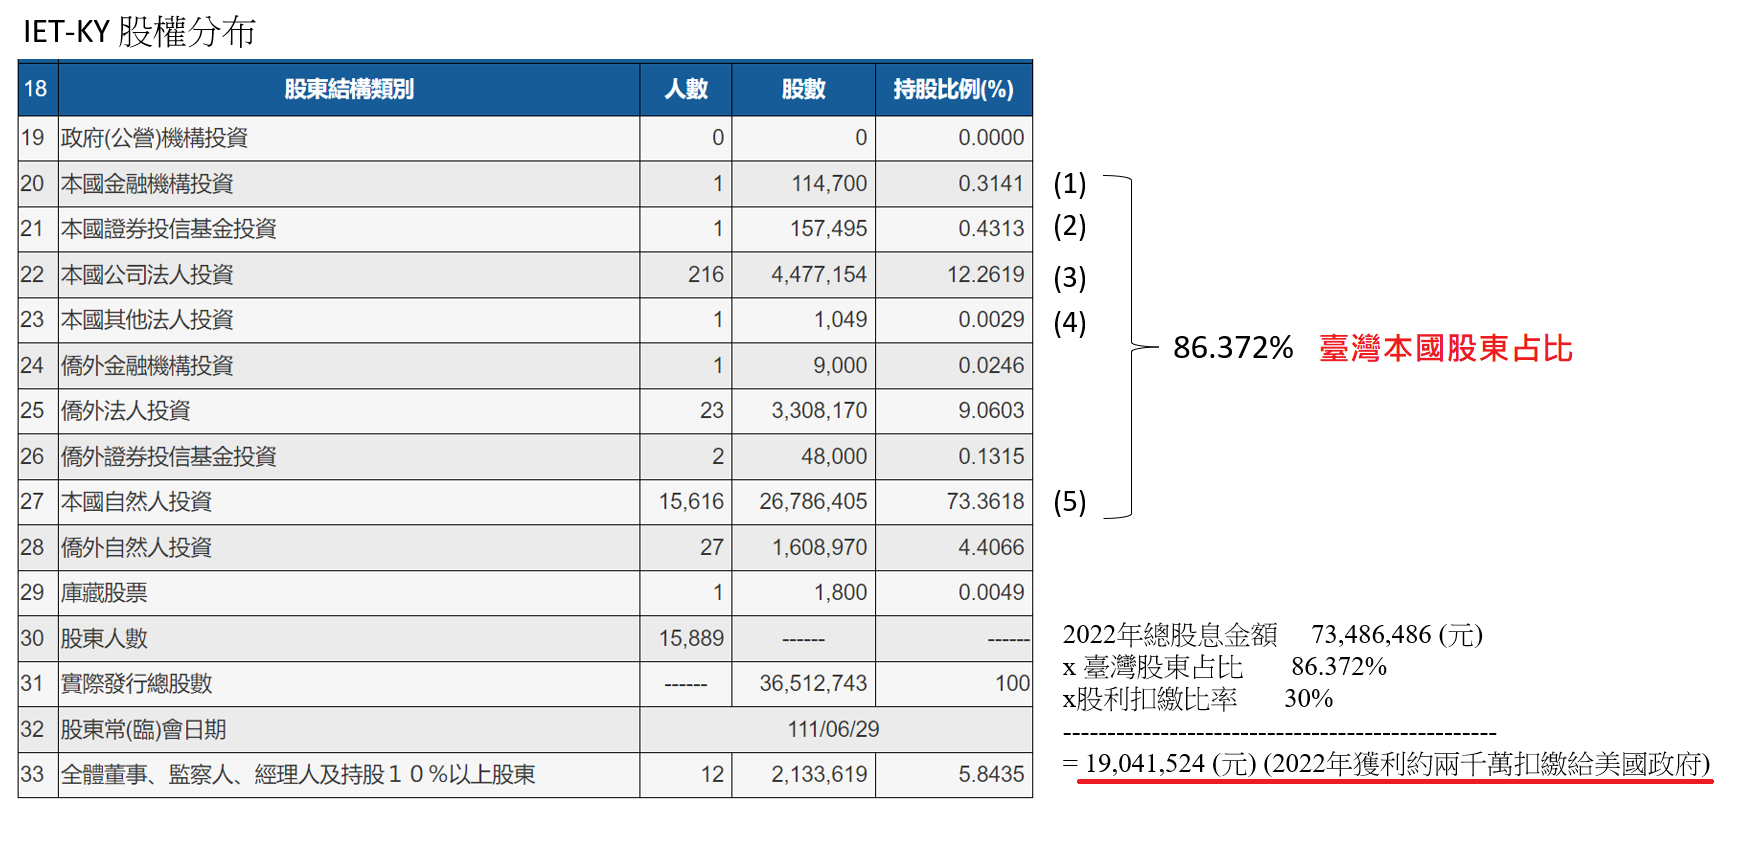Screen dimensions: 1746x845
Task: Click the result line = 19,041,524 (元)
Action: coord(1160,764)
